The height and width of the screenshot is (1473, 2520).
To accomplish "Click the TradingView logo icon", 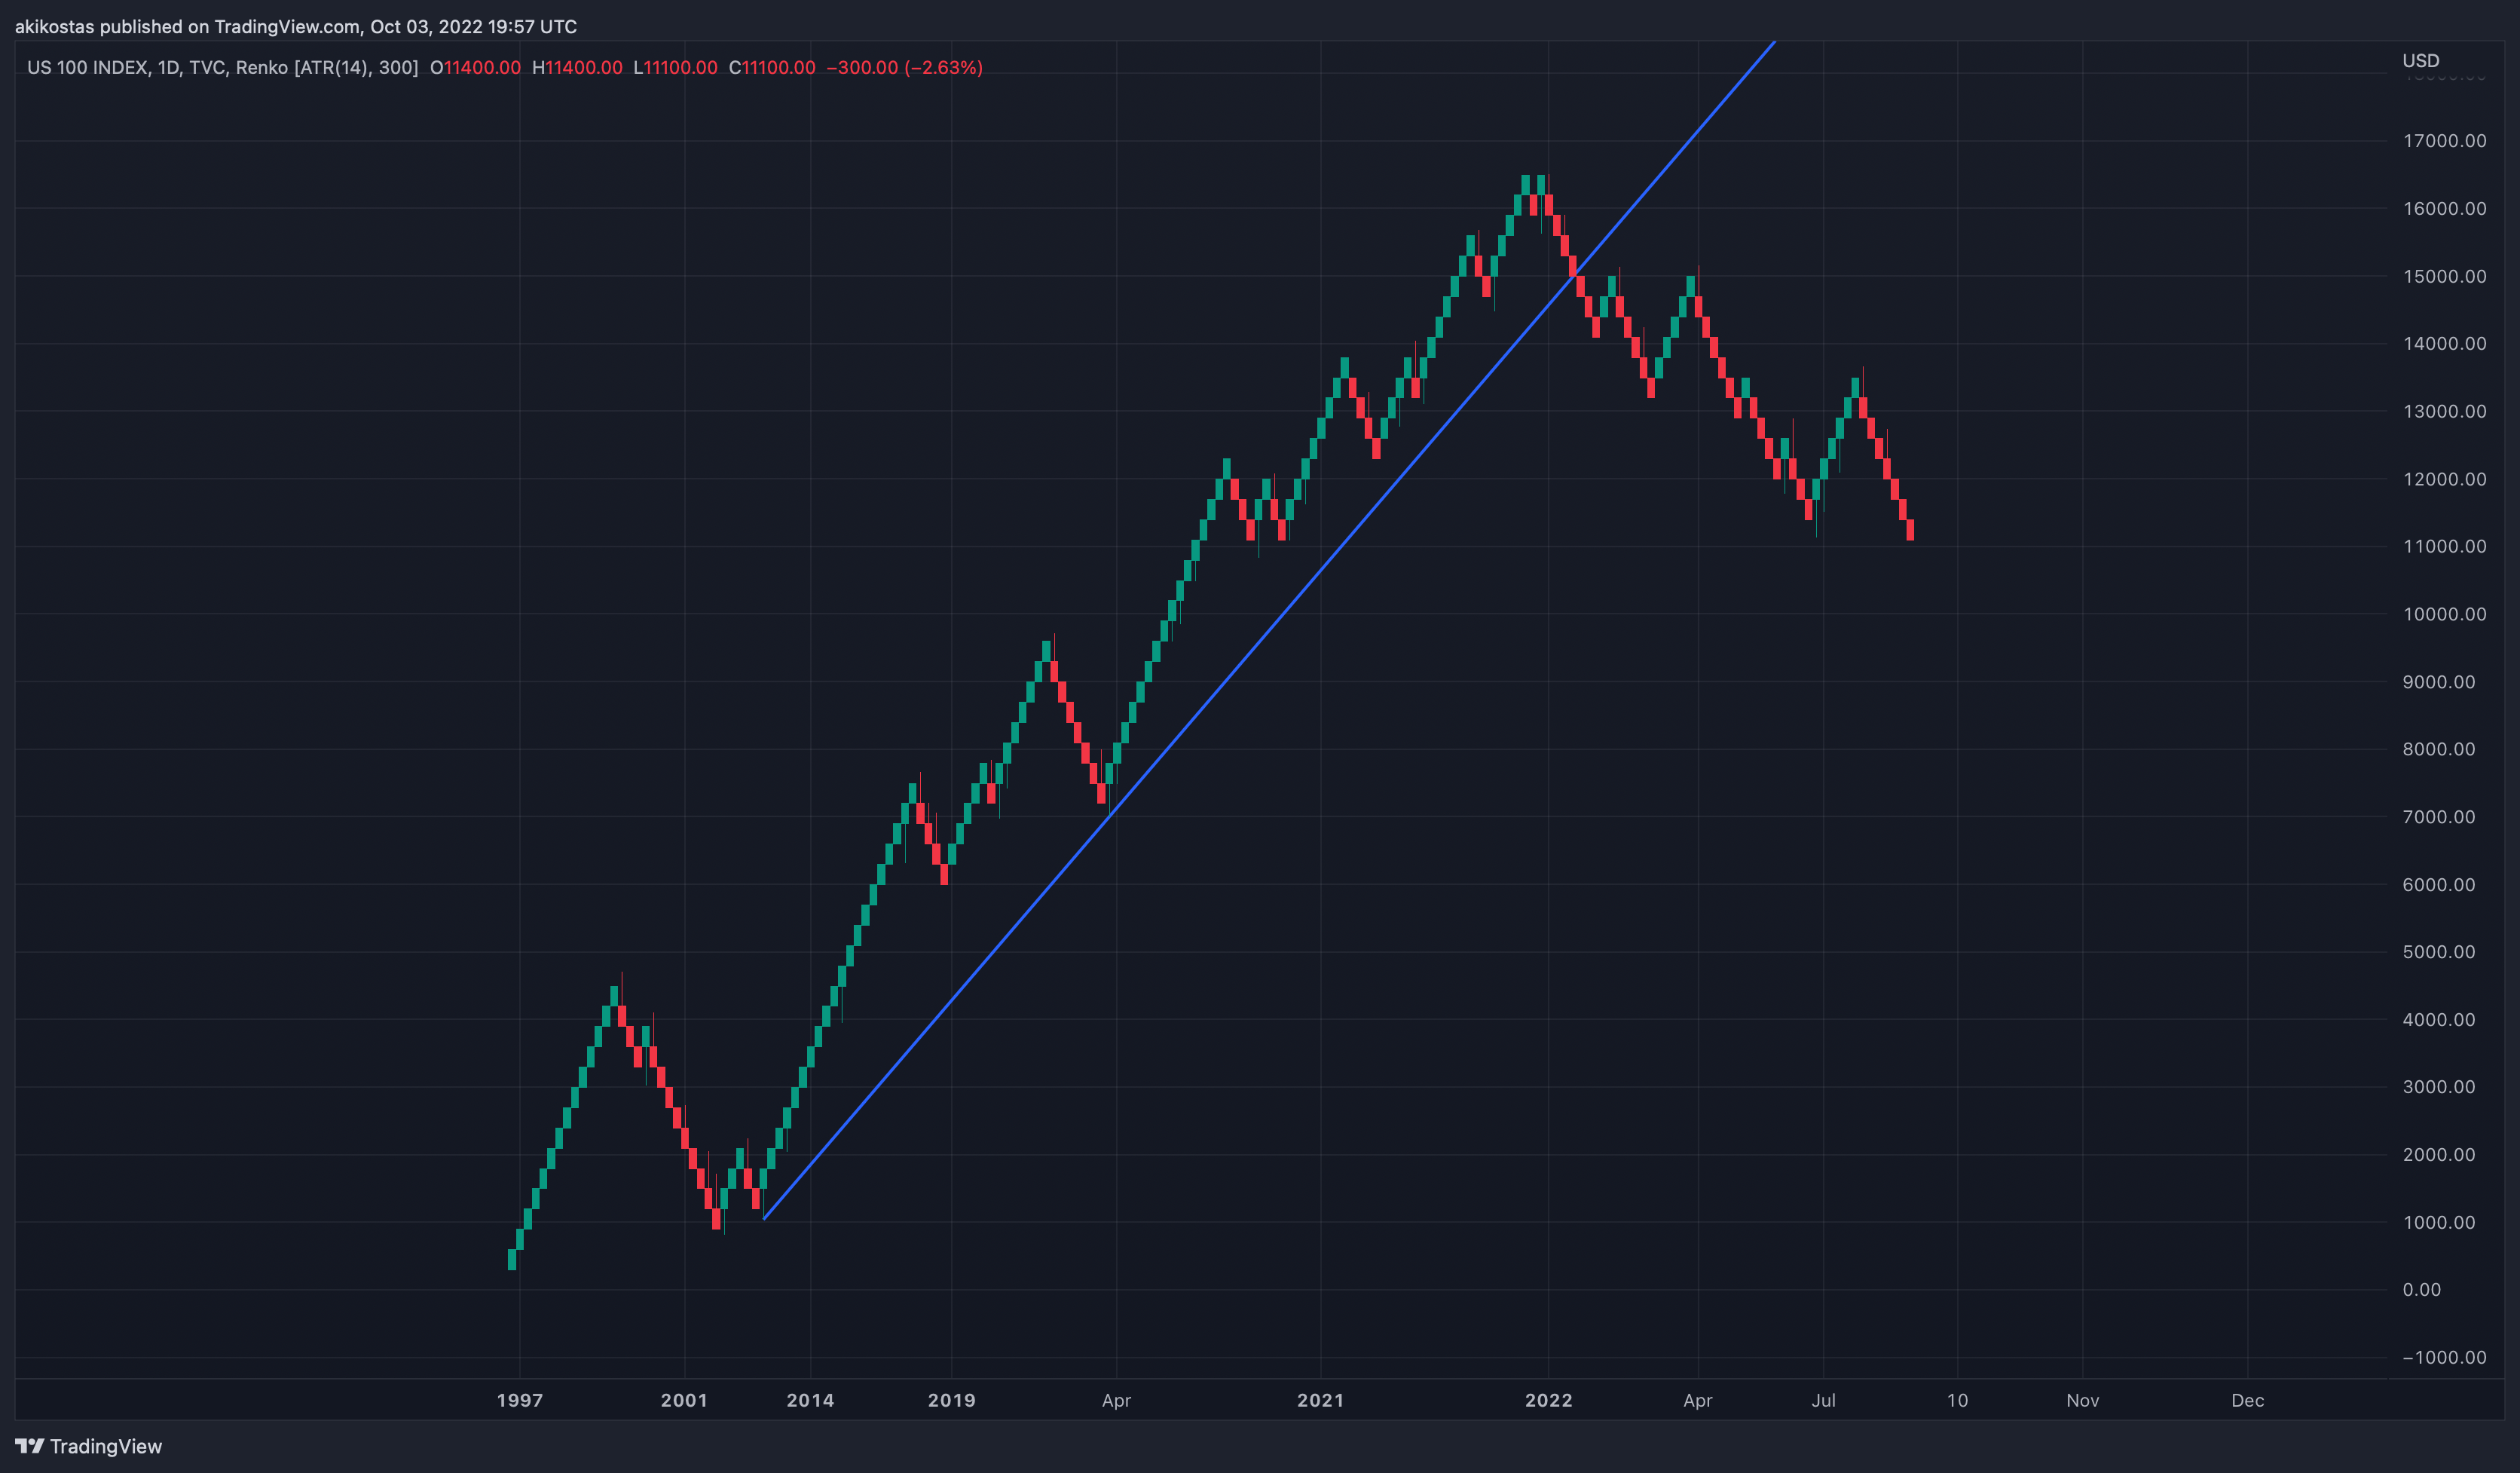I will click(x=30, y=1446).
